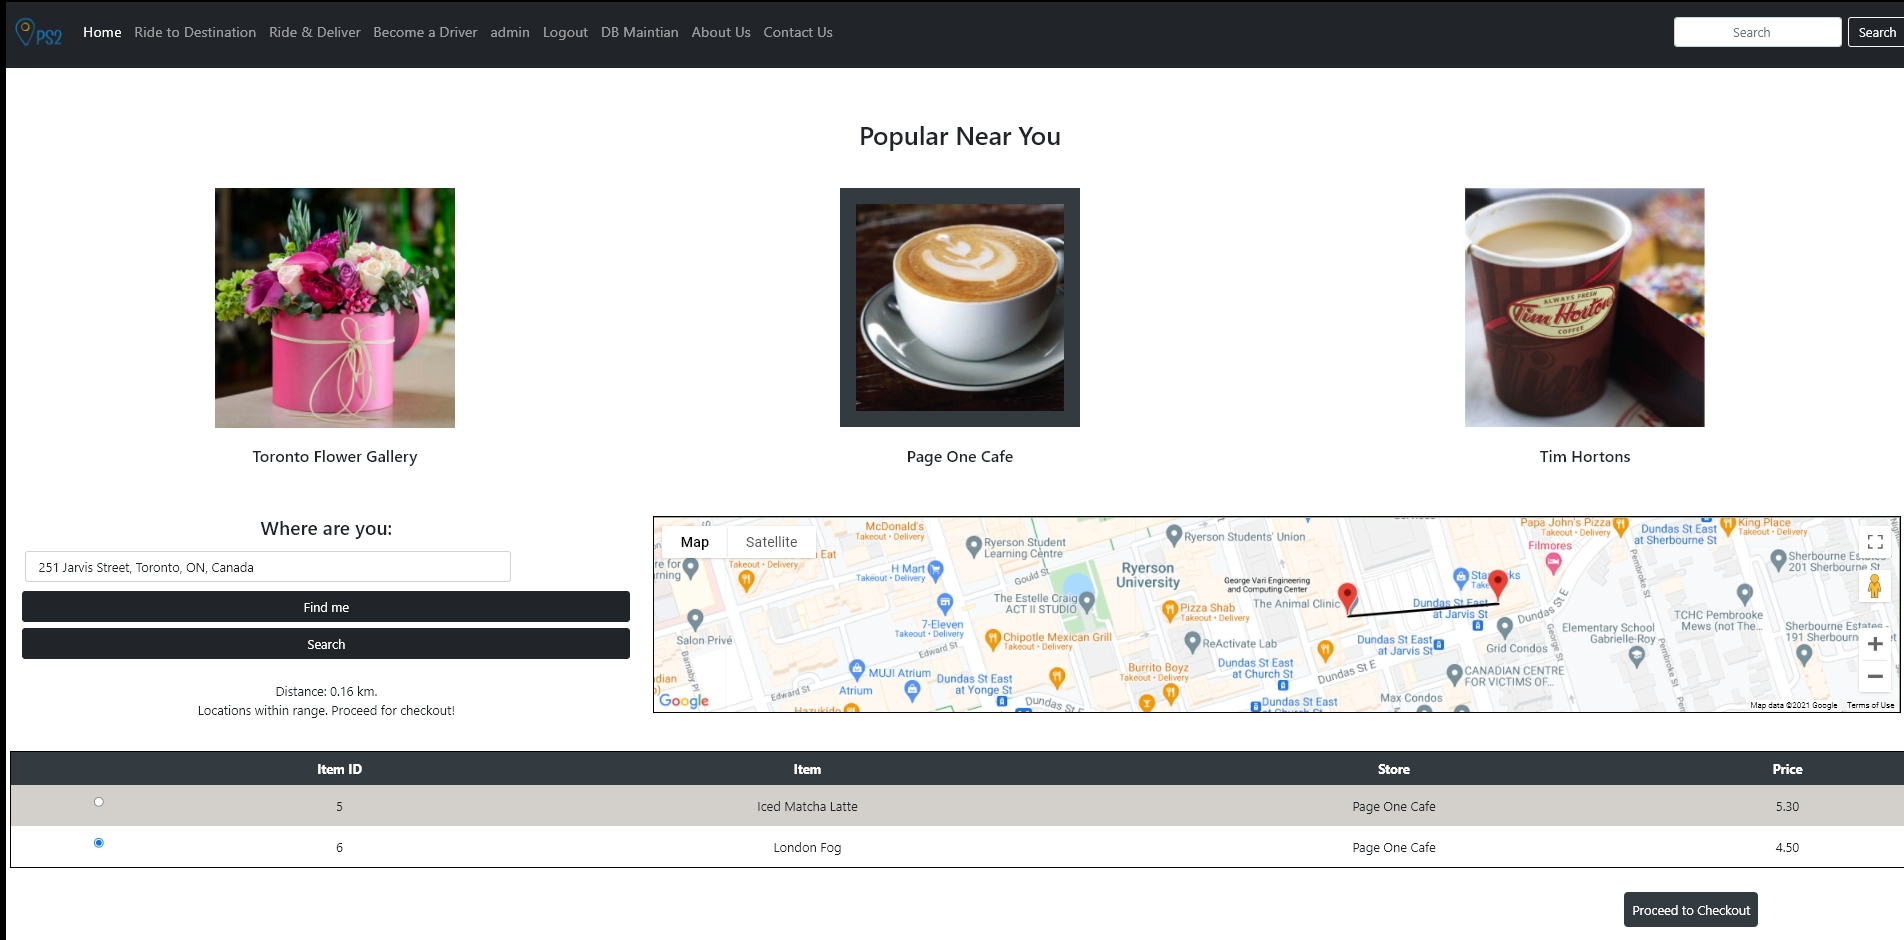Select the Iced Matcha Latte radio button

[x=98, y=802]
